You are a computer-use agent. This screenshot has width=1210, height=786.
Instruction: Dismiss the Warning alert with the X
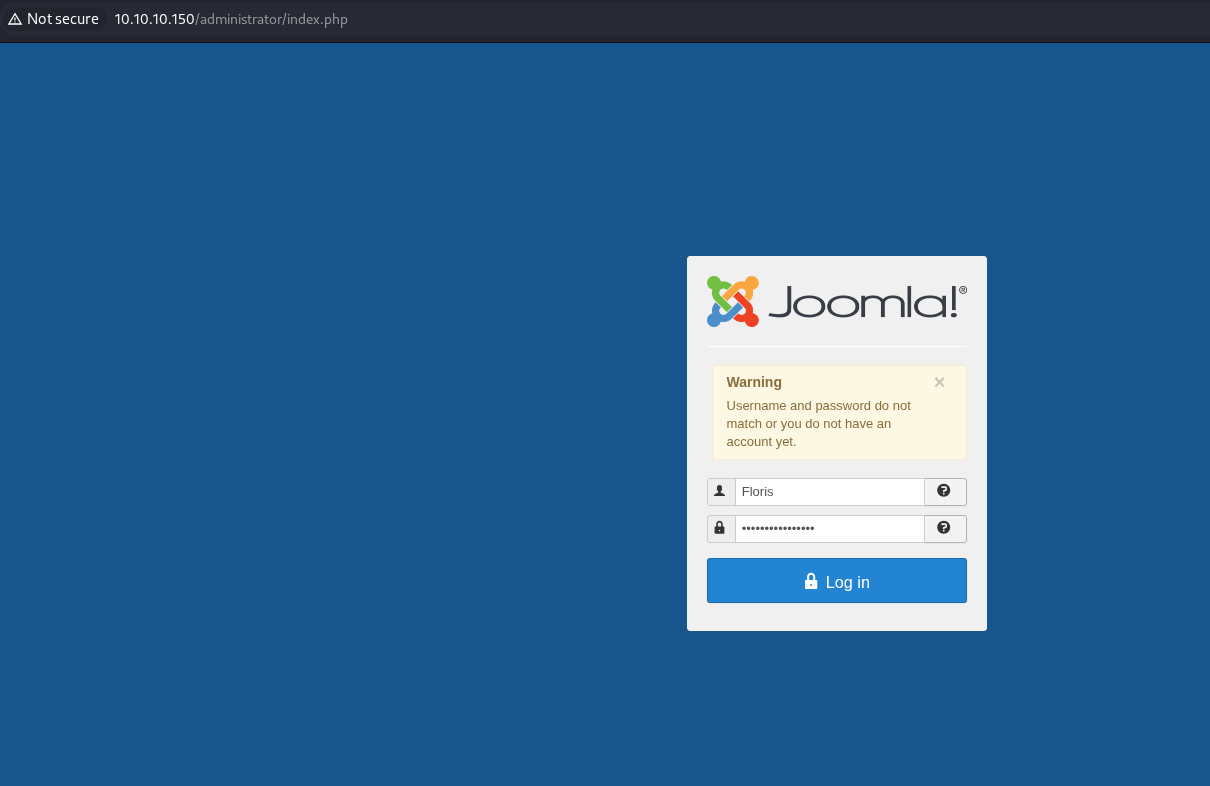939,382
